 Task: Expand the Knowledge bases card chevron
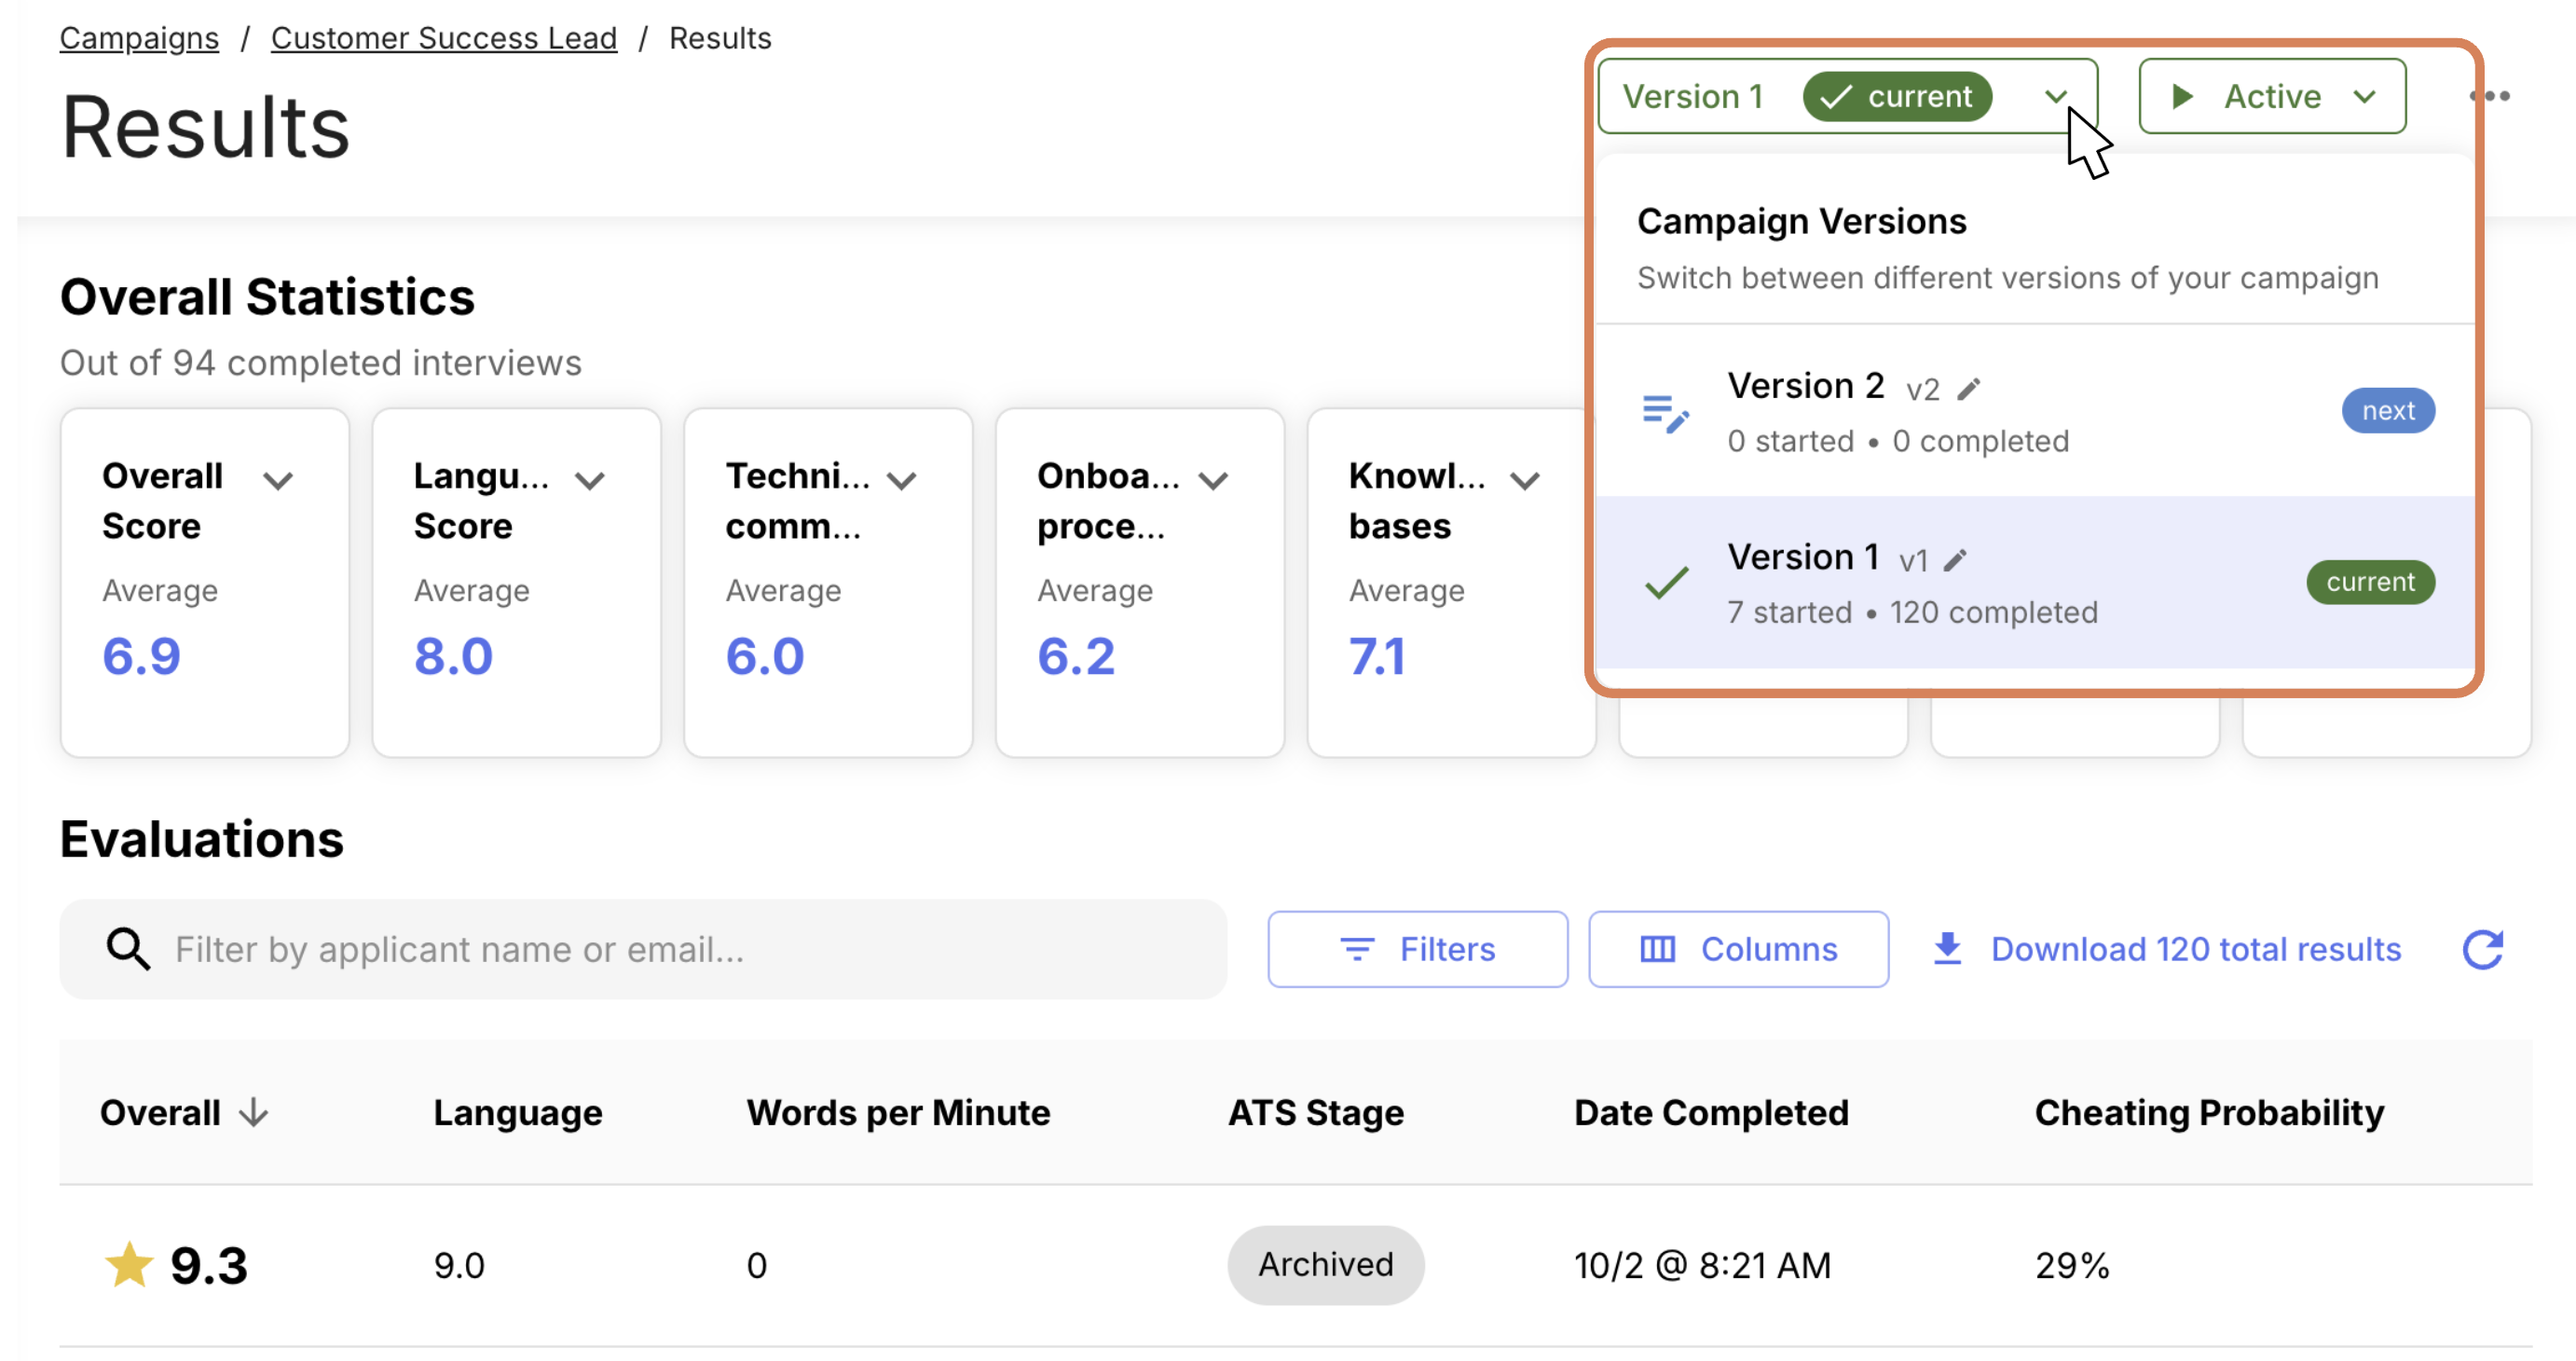click(1524, 480)
